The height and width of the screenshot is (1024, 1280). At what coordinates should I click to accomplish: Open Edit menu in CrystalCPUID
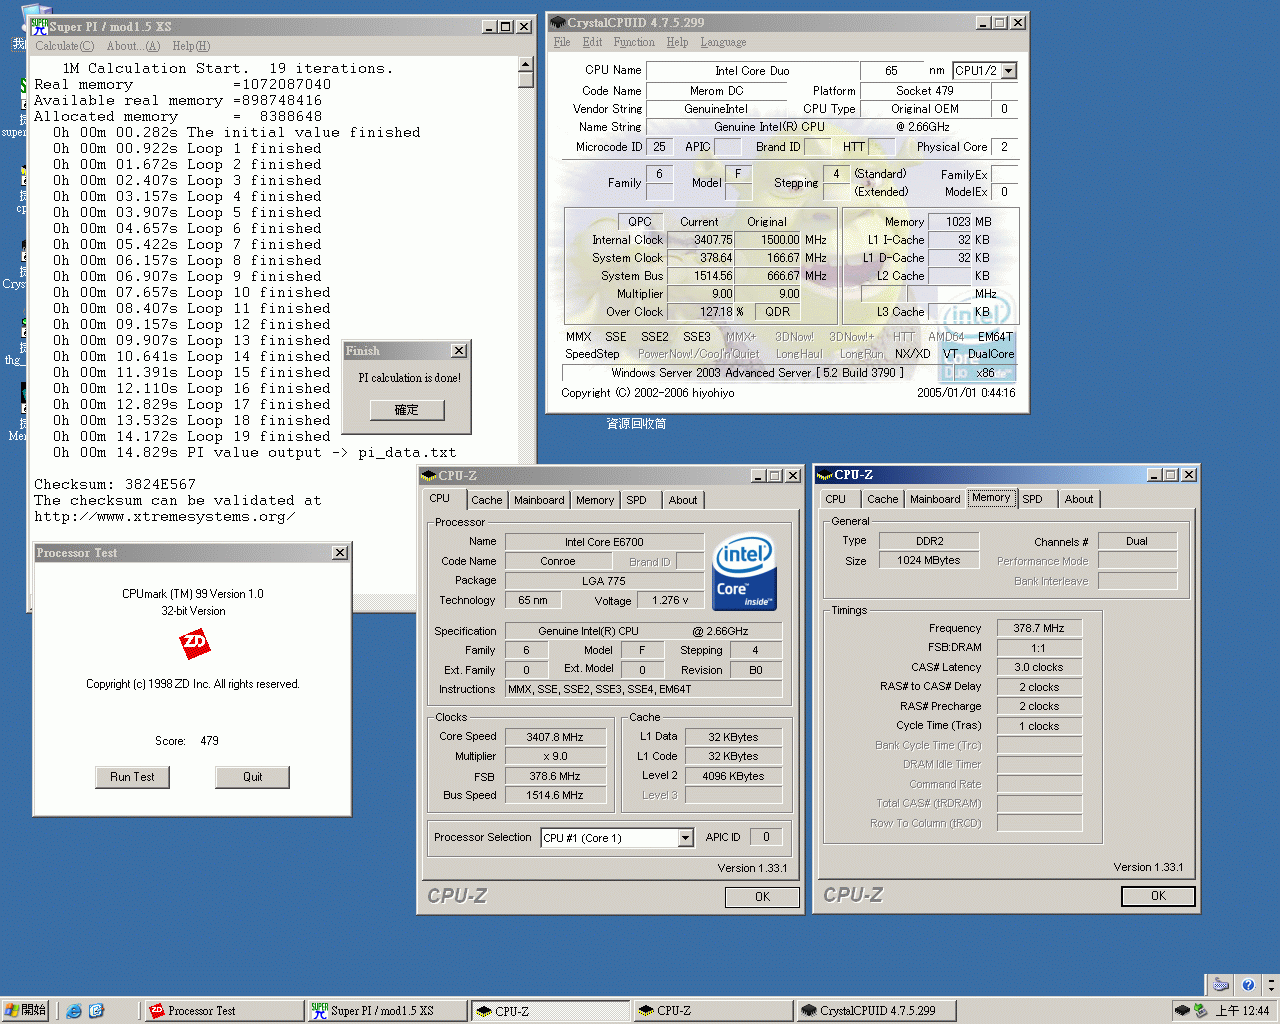coord(592,42)
